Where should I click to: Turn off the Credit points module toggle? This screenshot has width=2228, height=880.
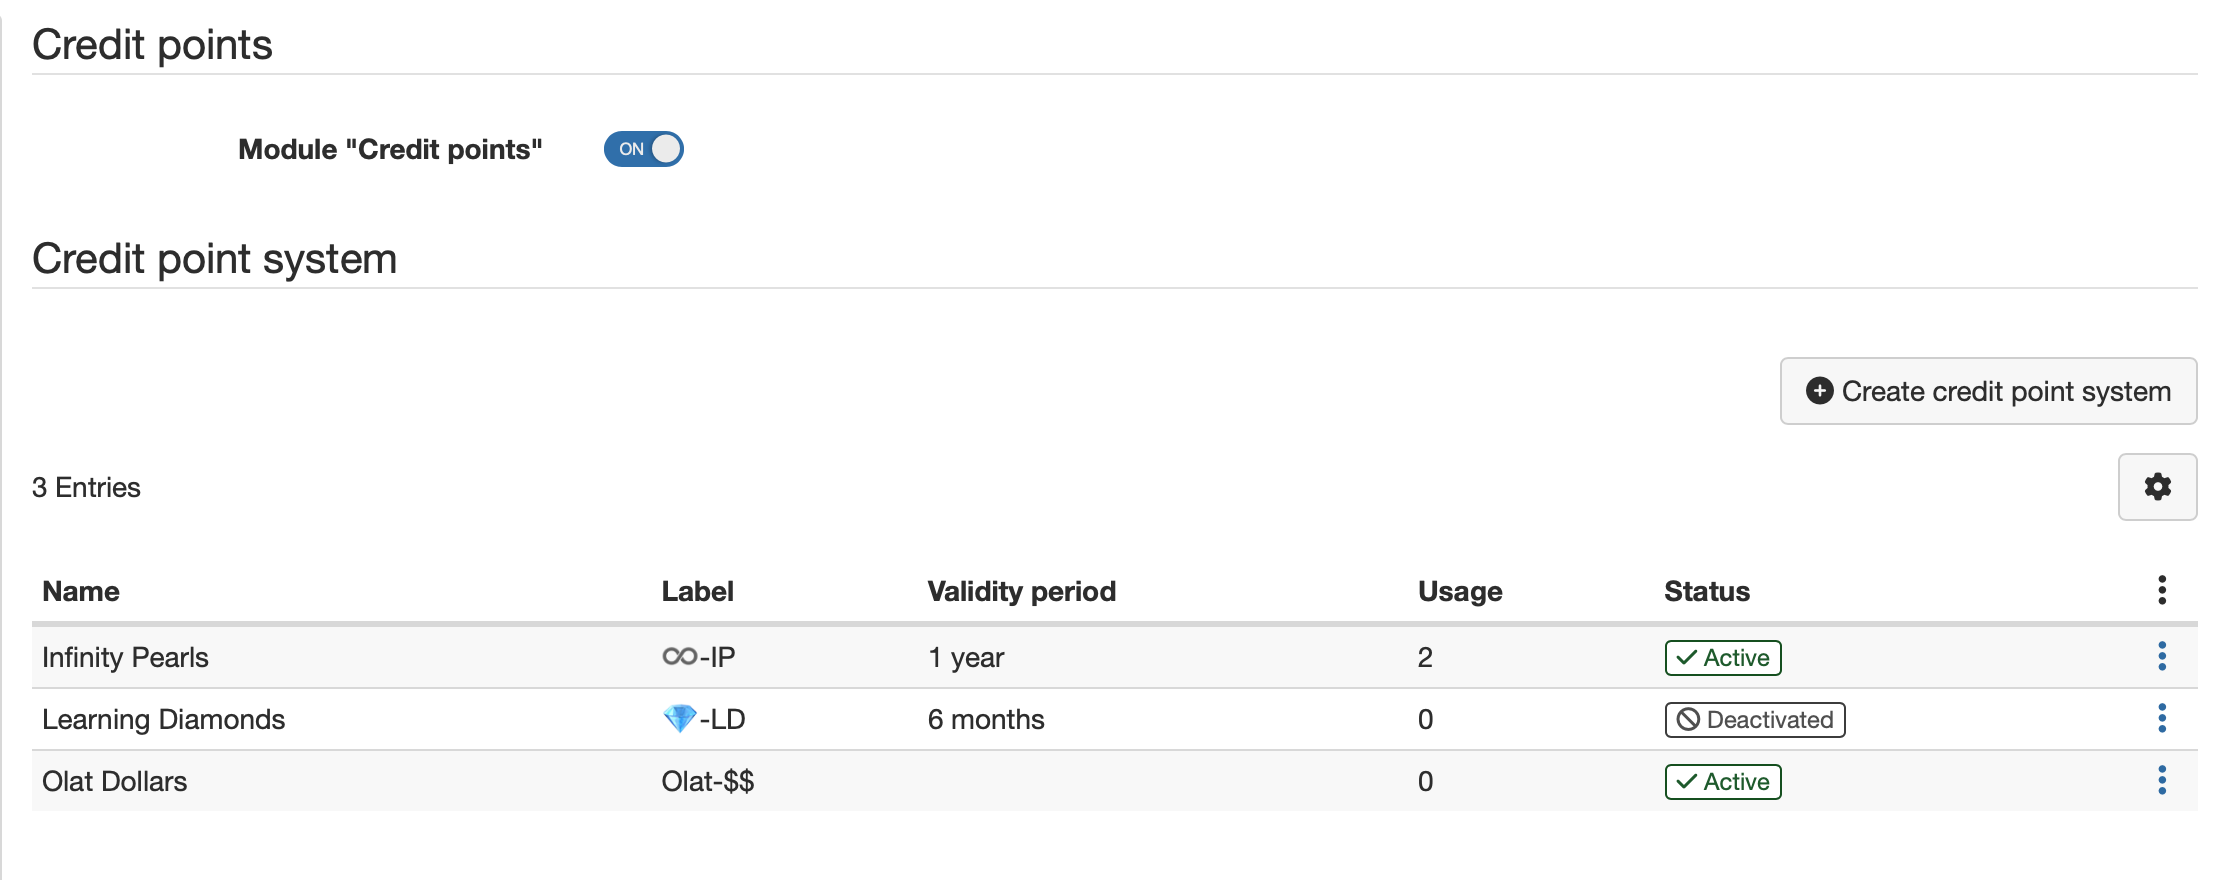[643, 148]
